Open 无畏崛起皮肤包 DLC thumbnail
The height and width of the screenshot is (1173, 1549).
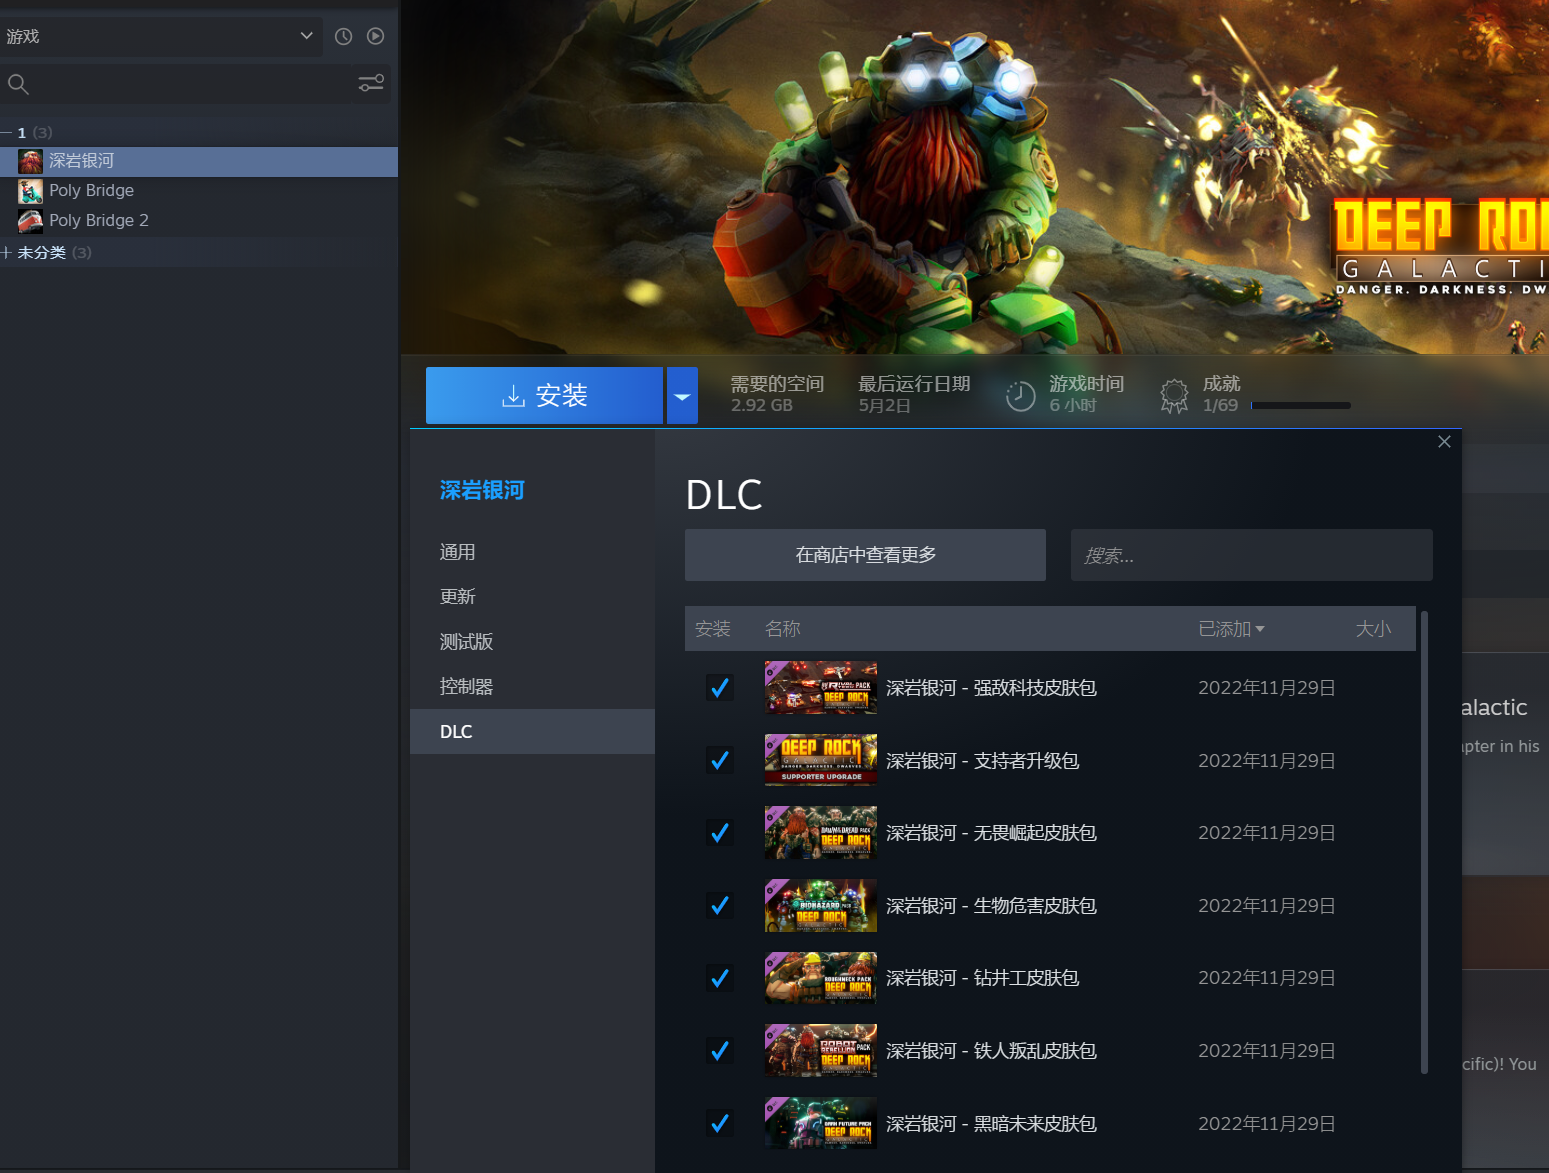pos(820,833)
